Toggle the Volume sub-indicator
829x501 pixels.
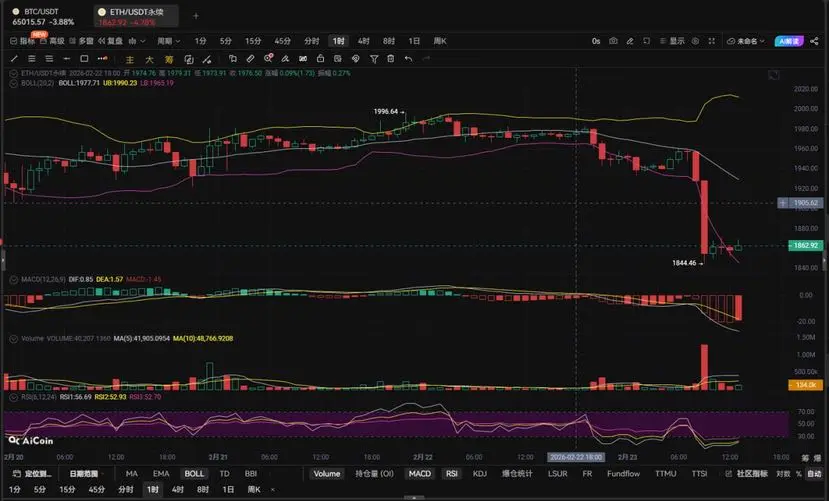(327, 474)
